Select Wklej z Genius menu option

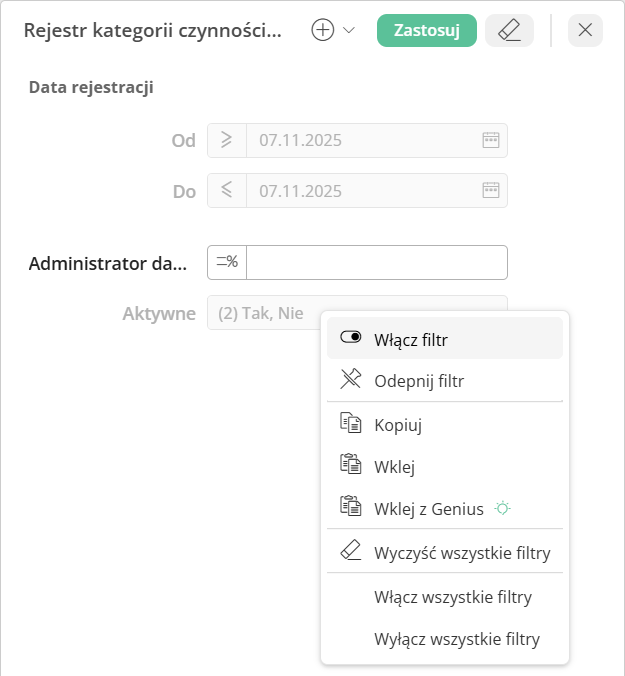tap(428, 509)
